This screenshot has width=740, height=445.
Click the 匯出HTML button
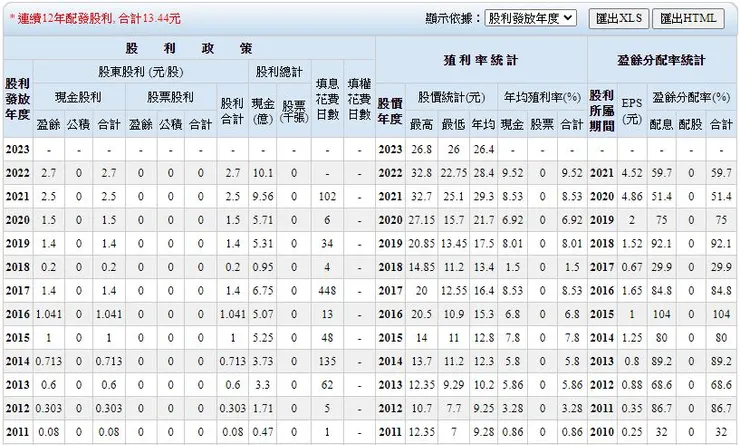pyautogui.click(x=688, y=18)
